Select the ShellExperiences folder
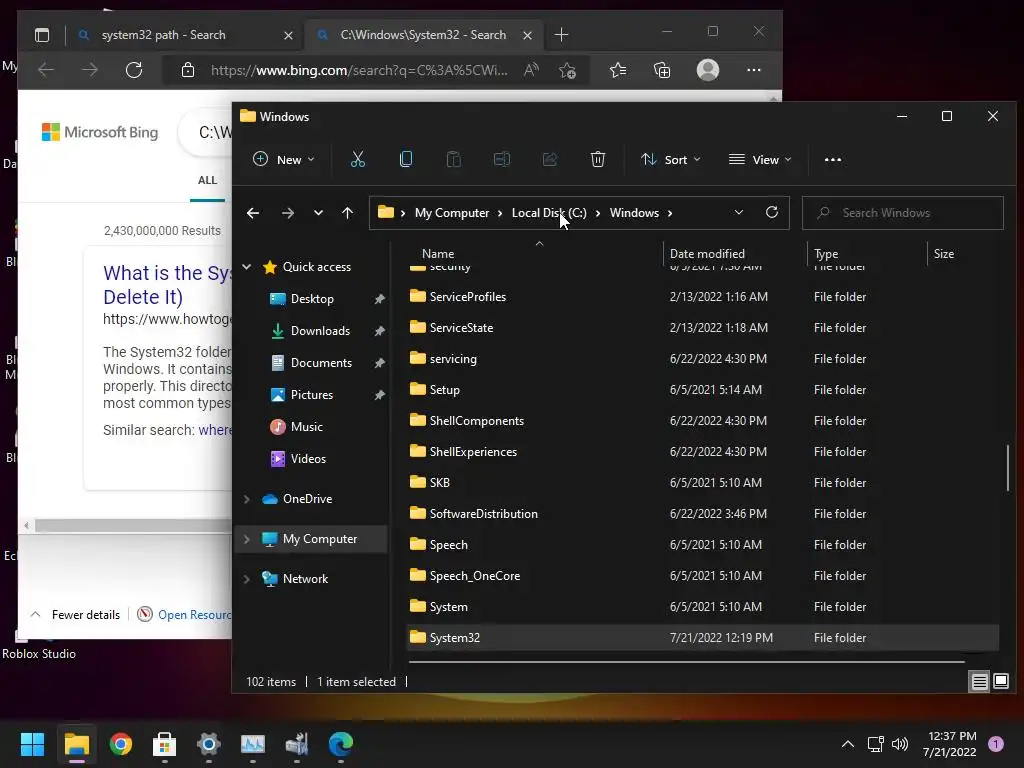1024x768 pixels. point(473,451)
